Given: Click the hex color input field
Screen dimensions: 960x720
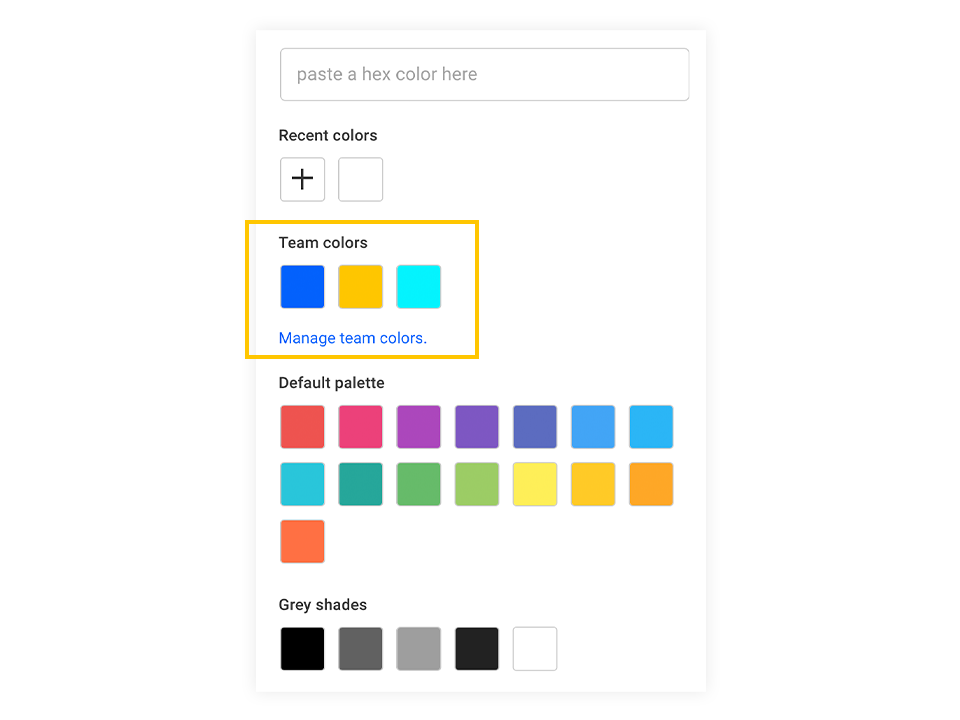Looking at the screenshot, I should click(484, 74).
